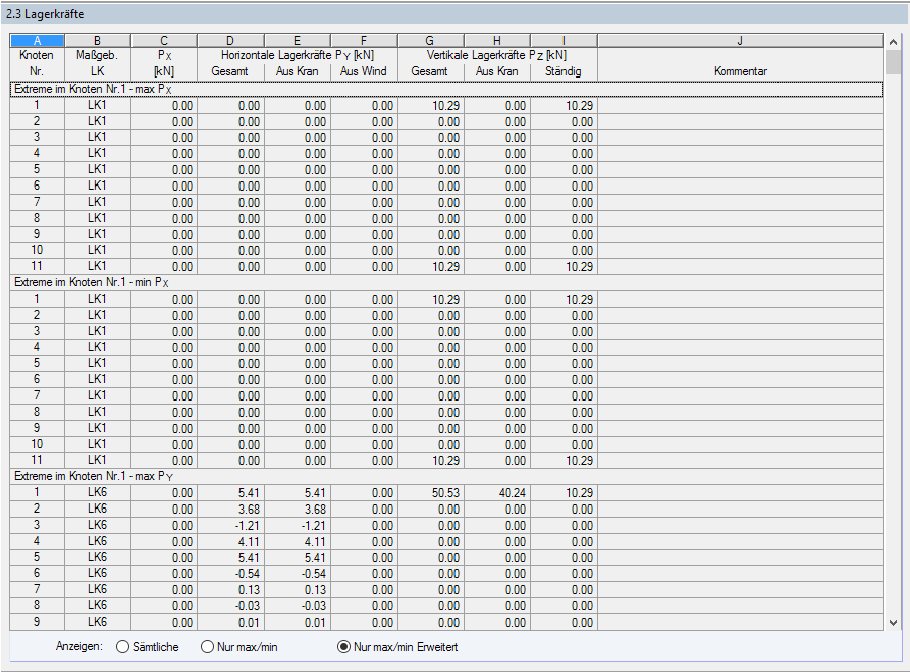Click 'Extreme im Knoten Nr.1 - min PX' row
The width and height of the screenshot is (910, 672).
click(446, 283)
